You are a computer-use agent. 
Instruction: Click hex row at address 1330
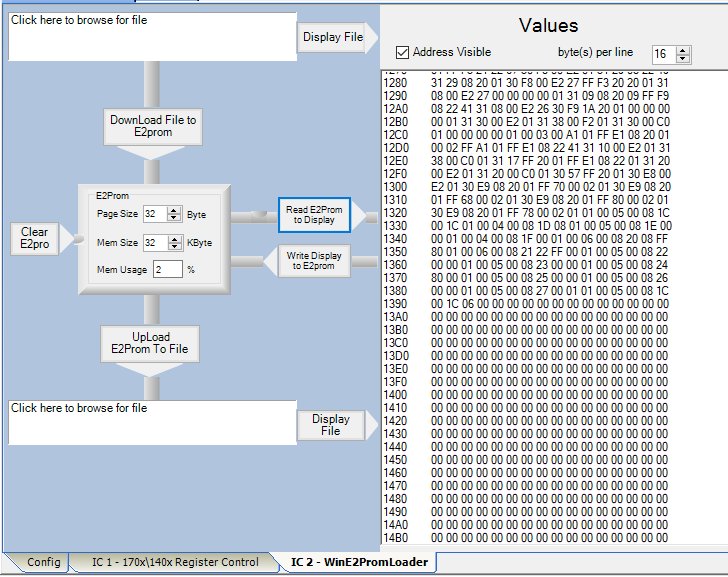527,226
